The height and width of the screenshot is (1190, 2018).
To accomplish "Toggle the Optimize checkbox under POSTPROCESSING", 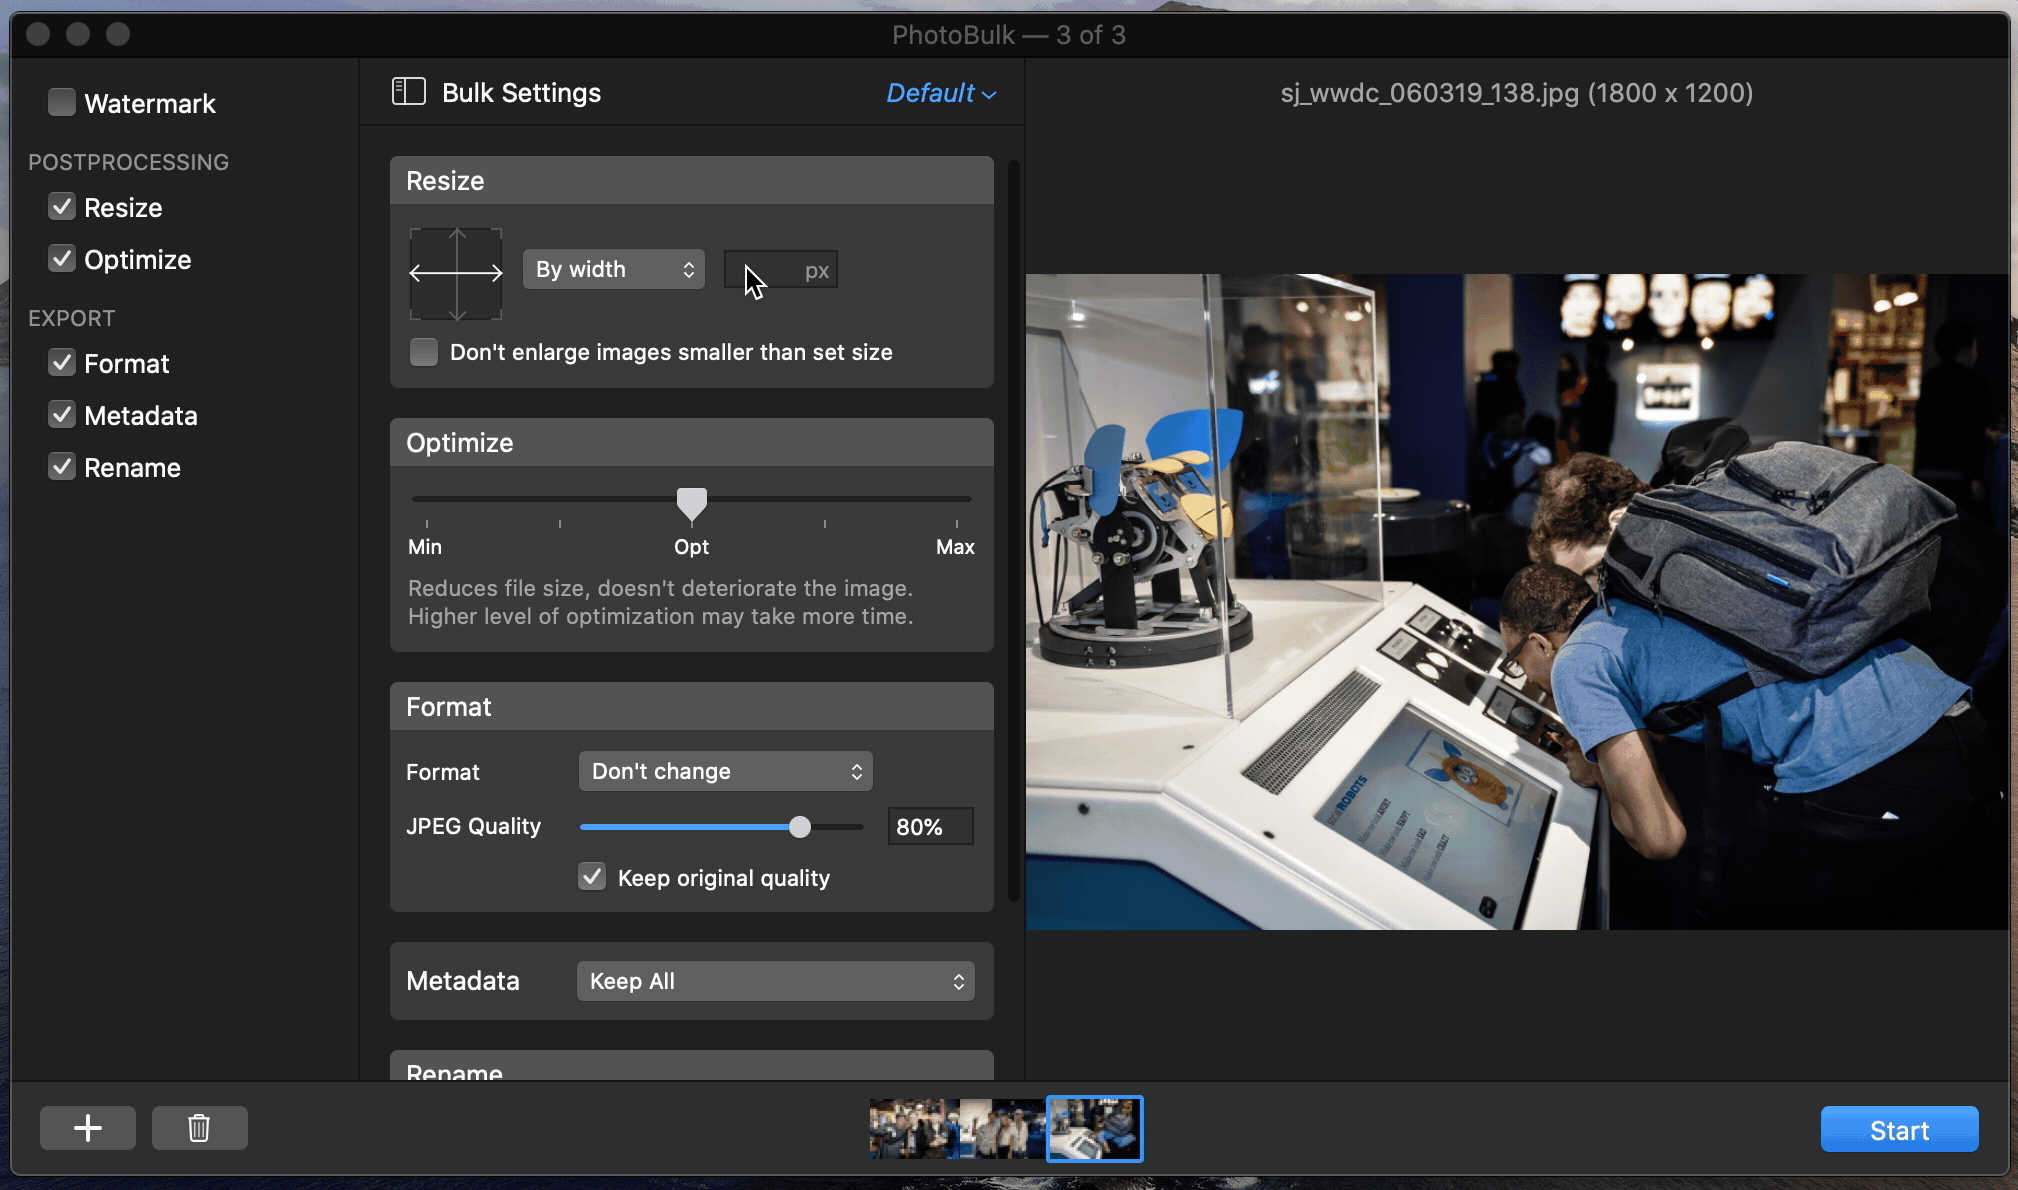I will tap(62, 259).
